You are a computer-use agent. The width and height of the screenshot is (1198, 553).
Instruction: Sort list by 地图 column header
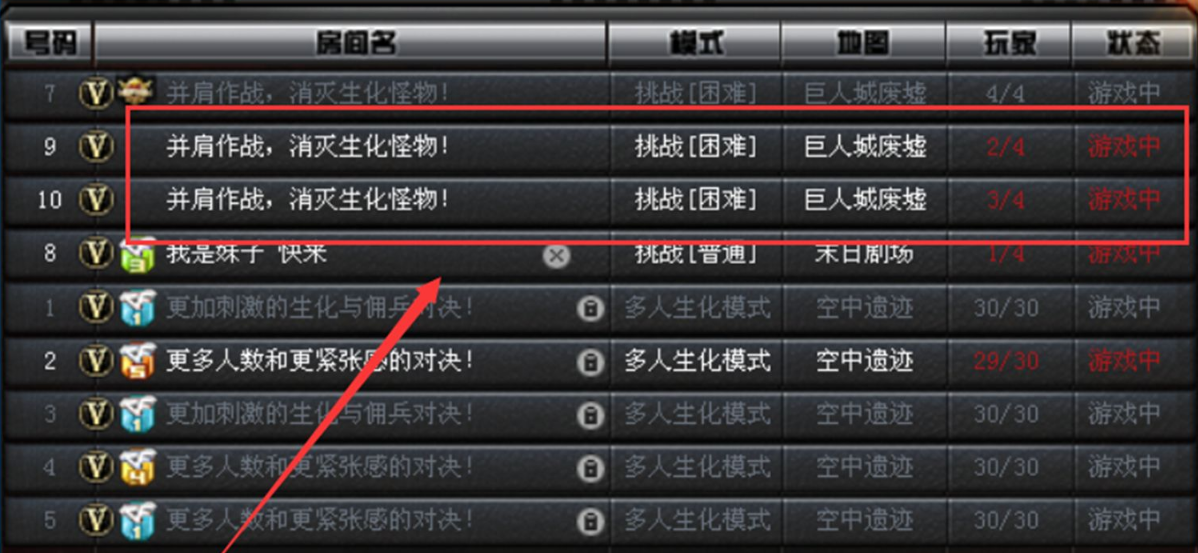point(864,43)
